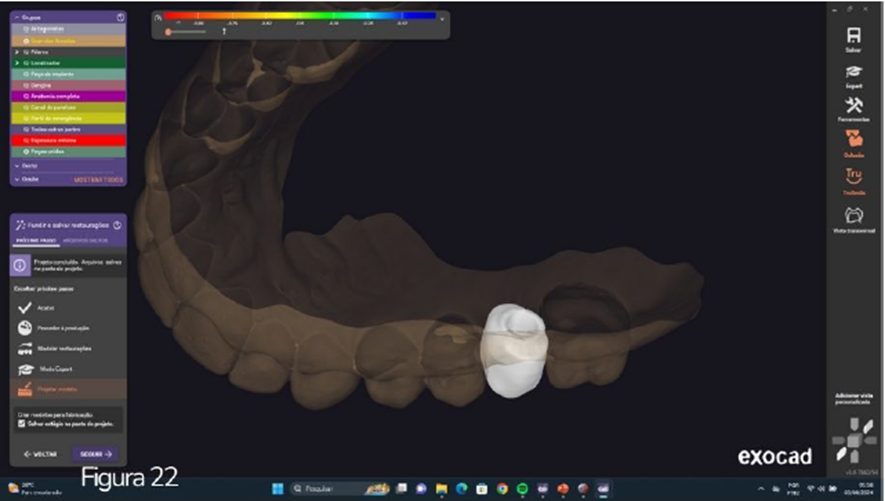Click the Salvar save icon
Viewport: 885px width, 501px height.
coord(853,38)
